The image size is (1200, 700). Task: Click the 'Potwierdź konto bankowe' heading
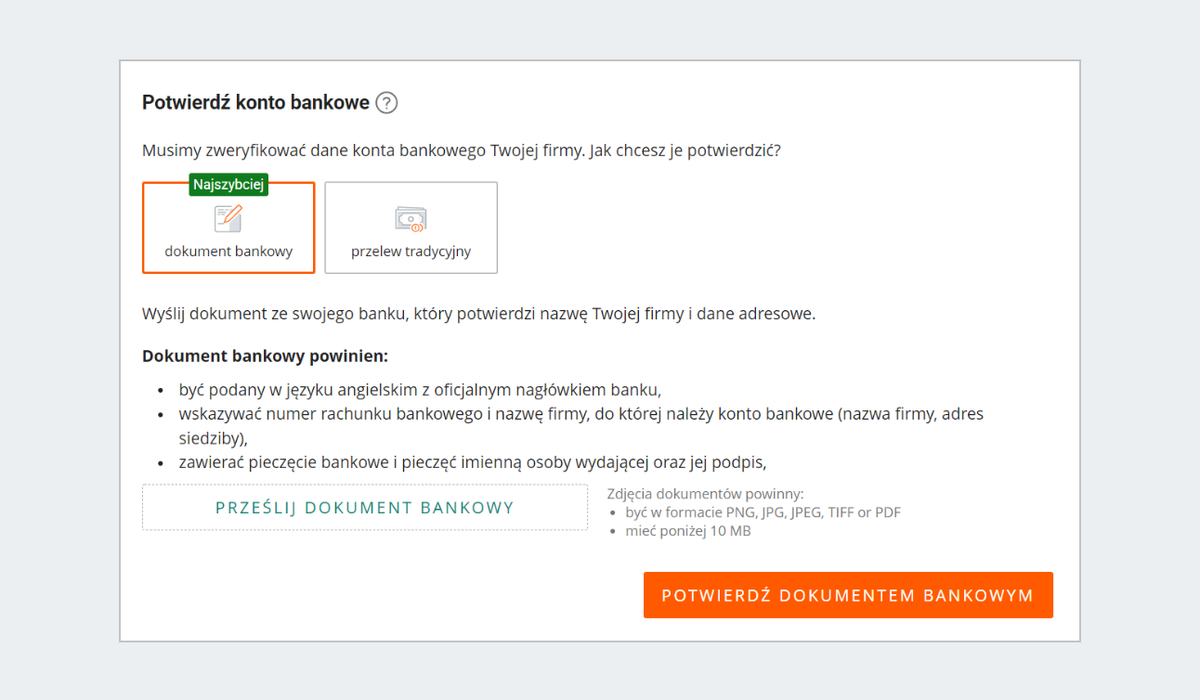click(256, 102)
